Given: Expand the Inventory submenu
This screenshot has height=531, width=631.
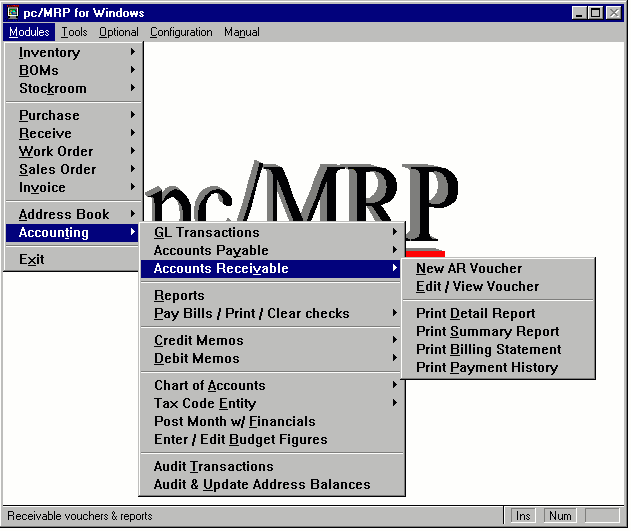Looking at the screenshot, I should point(74,52).
